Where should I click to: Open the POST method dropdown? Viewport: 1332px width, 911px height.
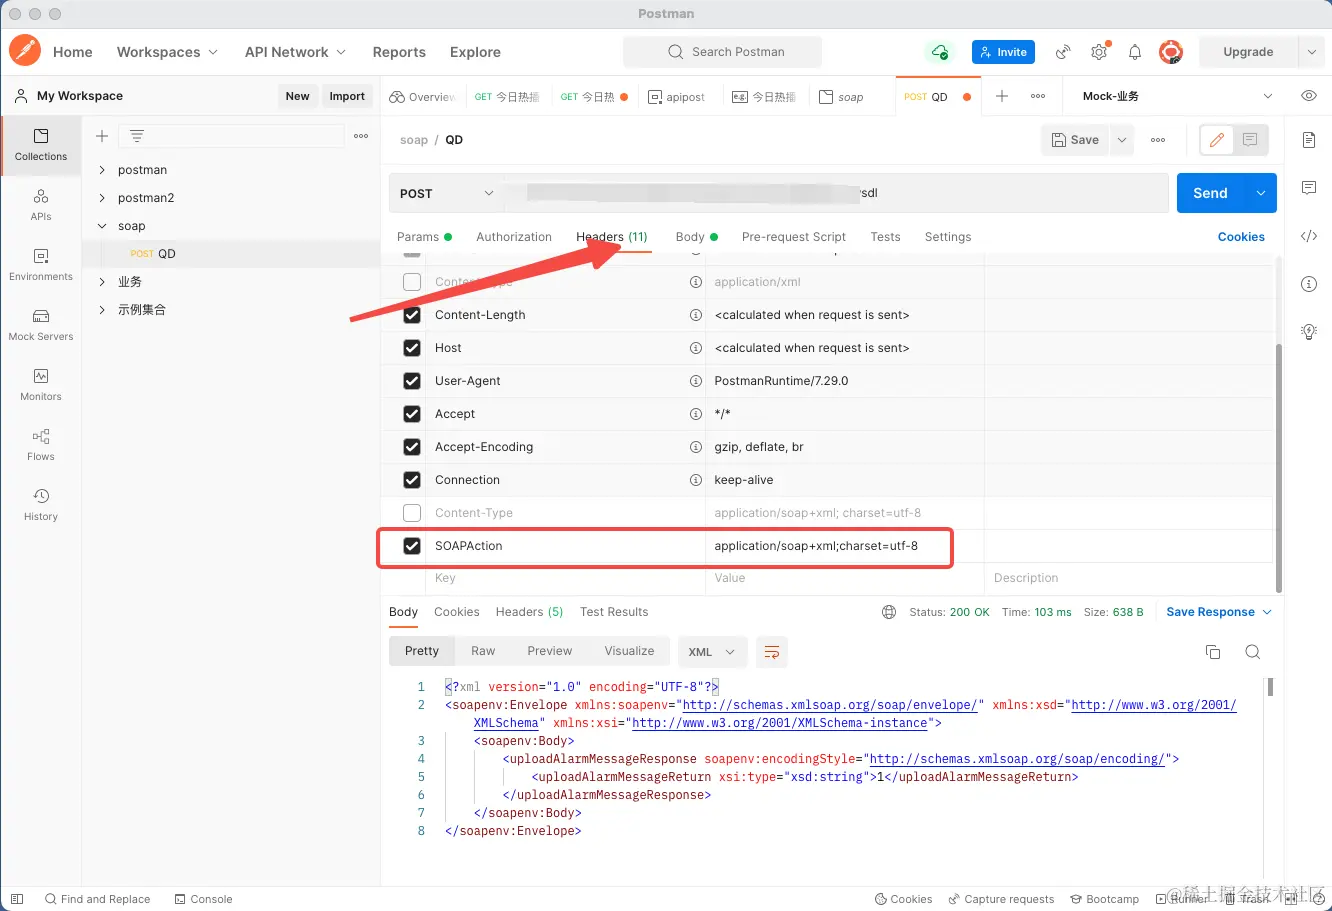coord(446,193)
